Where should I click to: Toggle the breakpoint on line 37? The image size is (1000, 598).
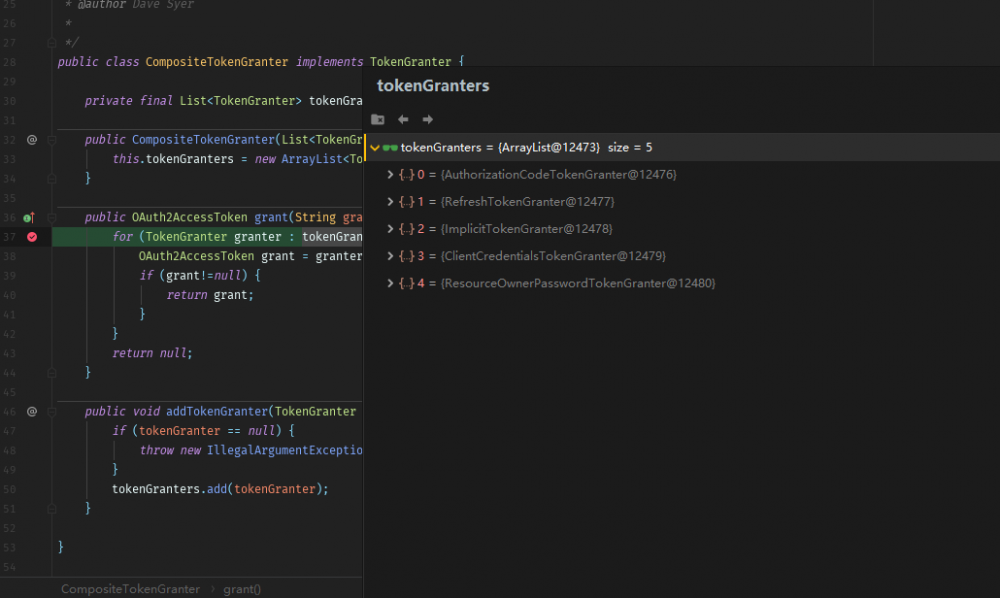32,237
